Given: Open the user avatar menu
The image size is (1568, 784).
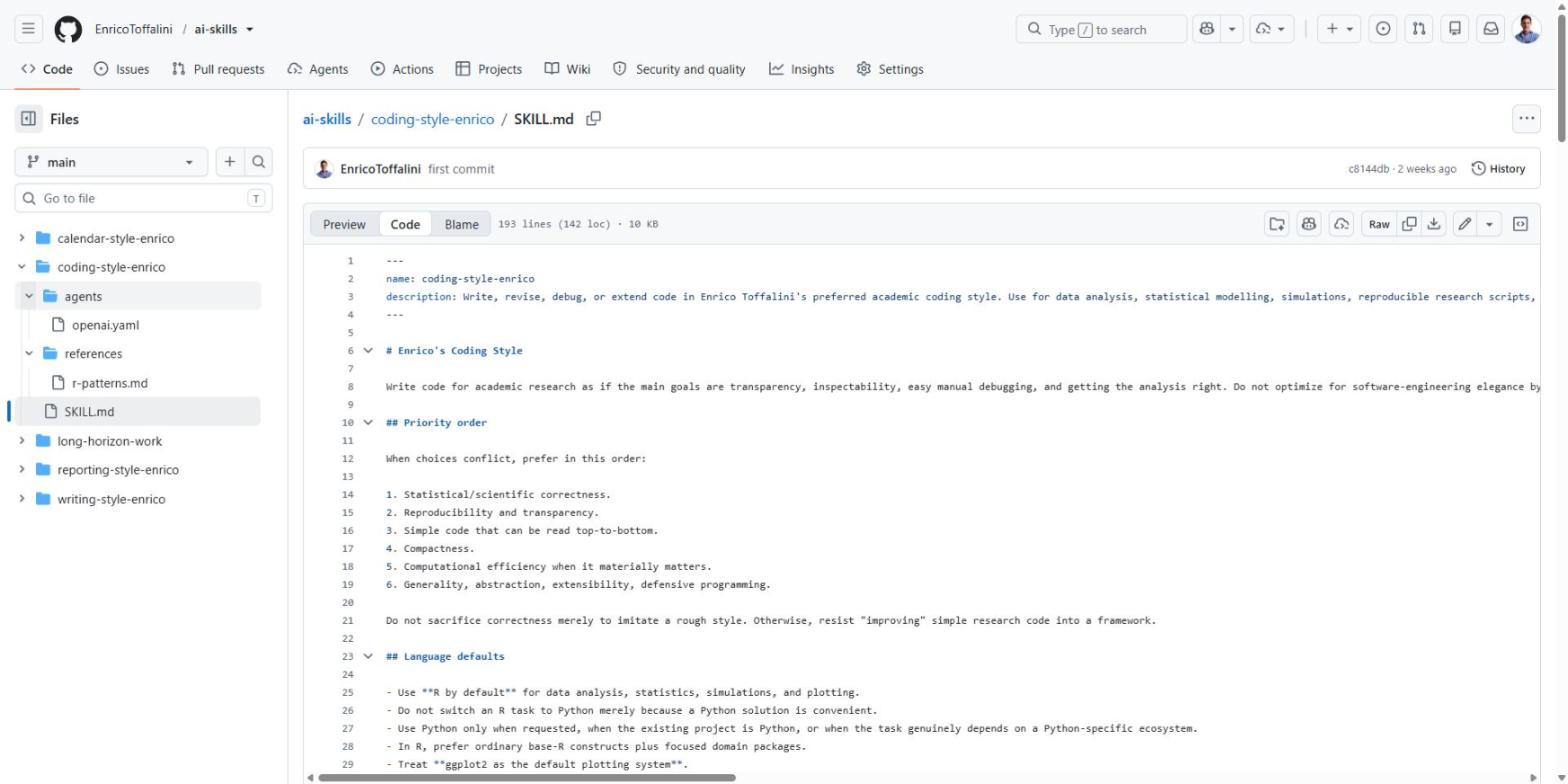Looking at the screenshot, I should tap(1527, 29).
